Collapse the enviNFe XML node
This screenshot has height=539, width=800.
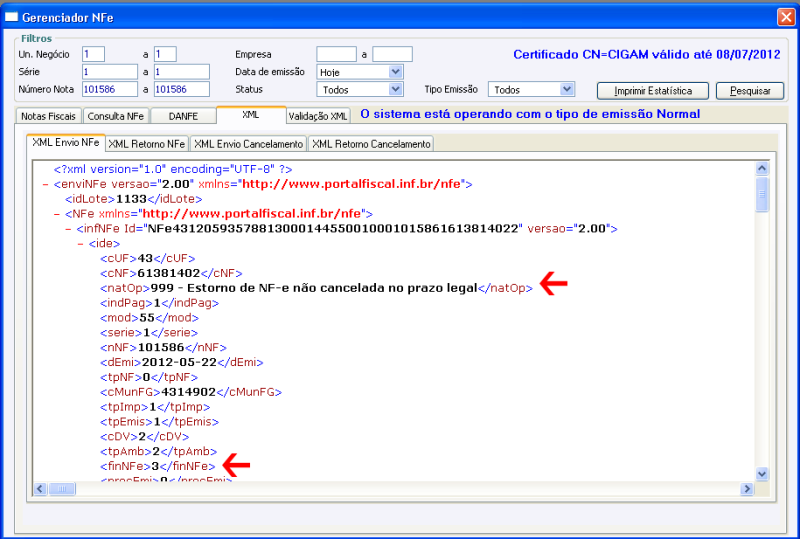[46, 184]
